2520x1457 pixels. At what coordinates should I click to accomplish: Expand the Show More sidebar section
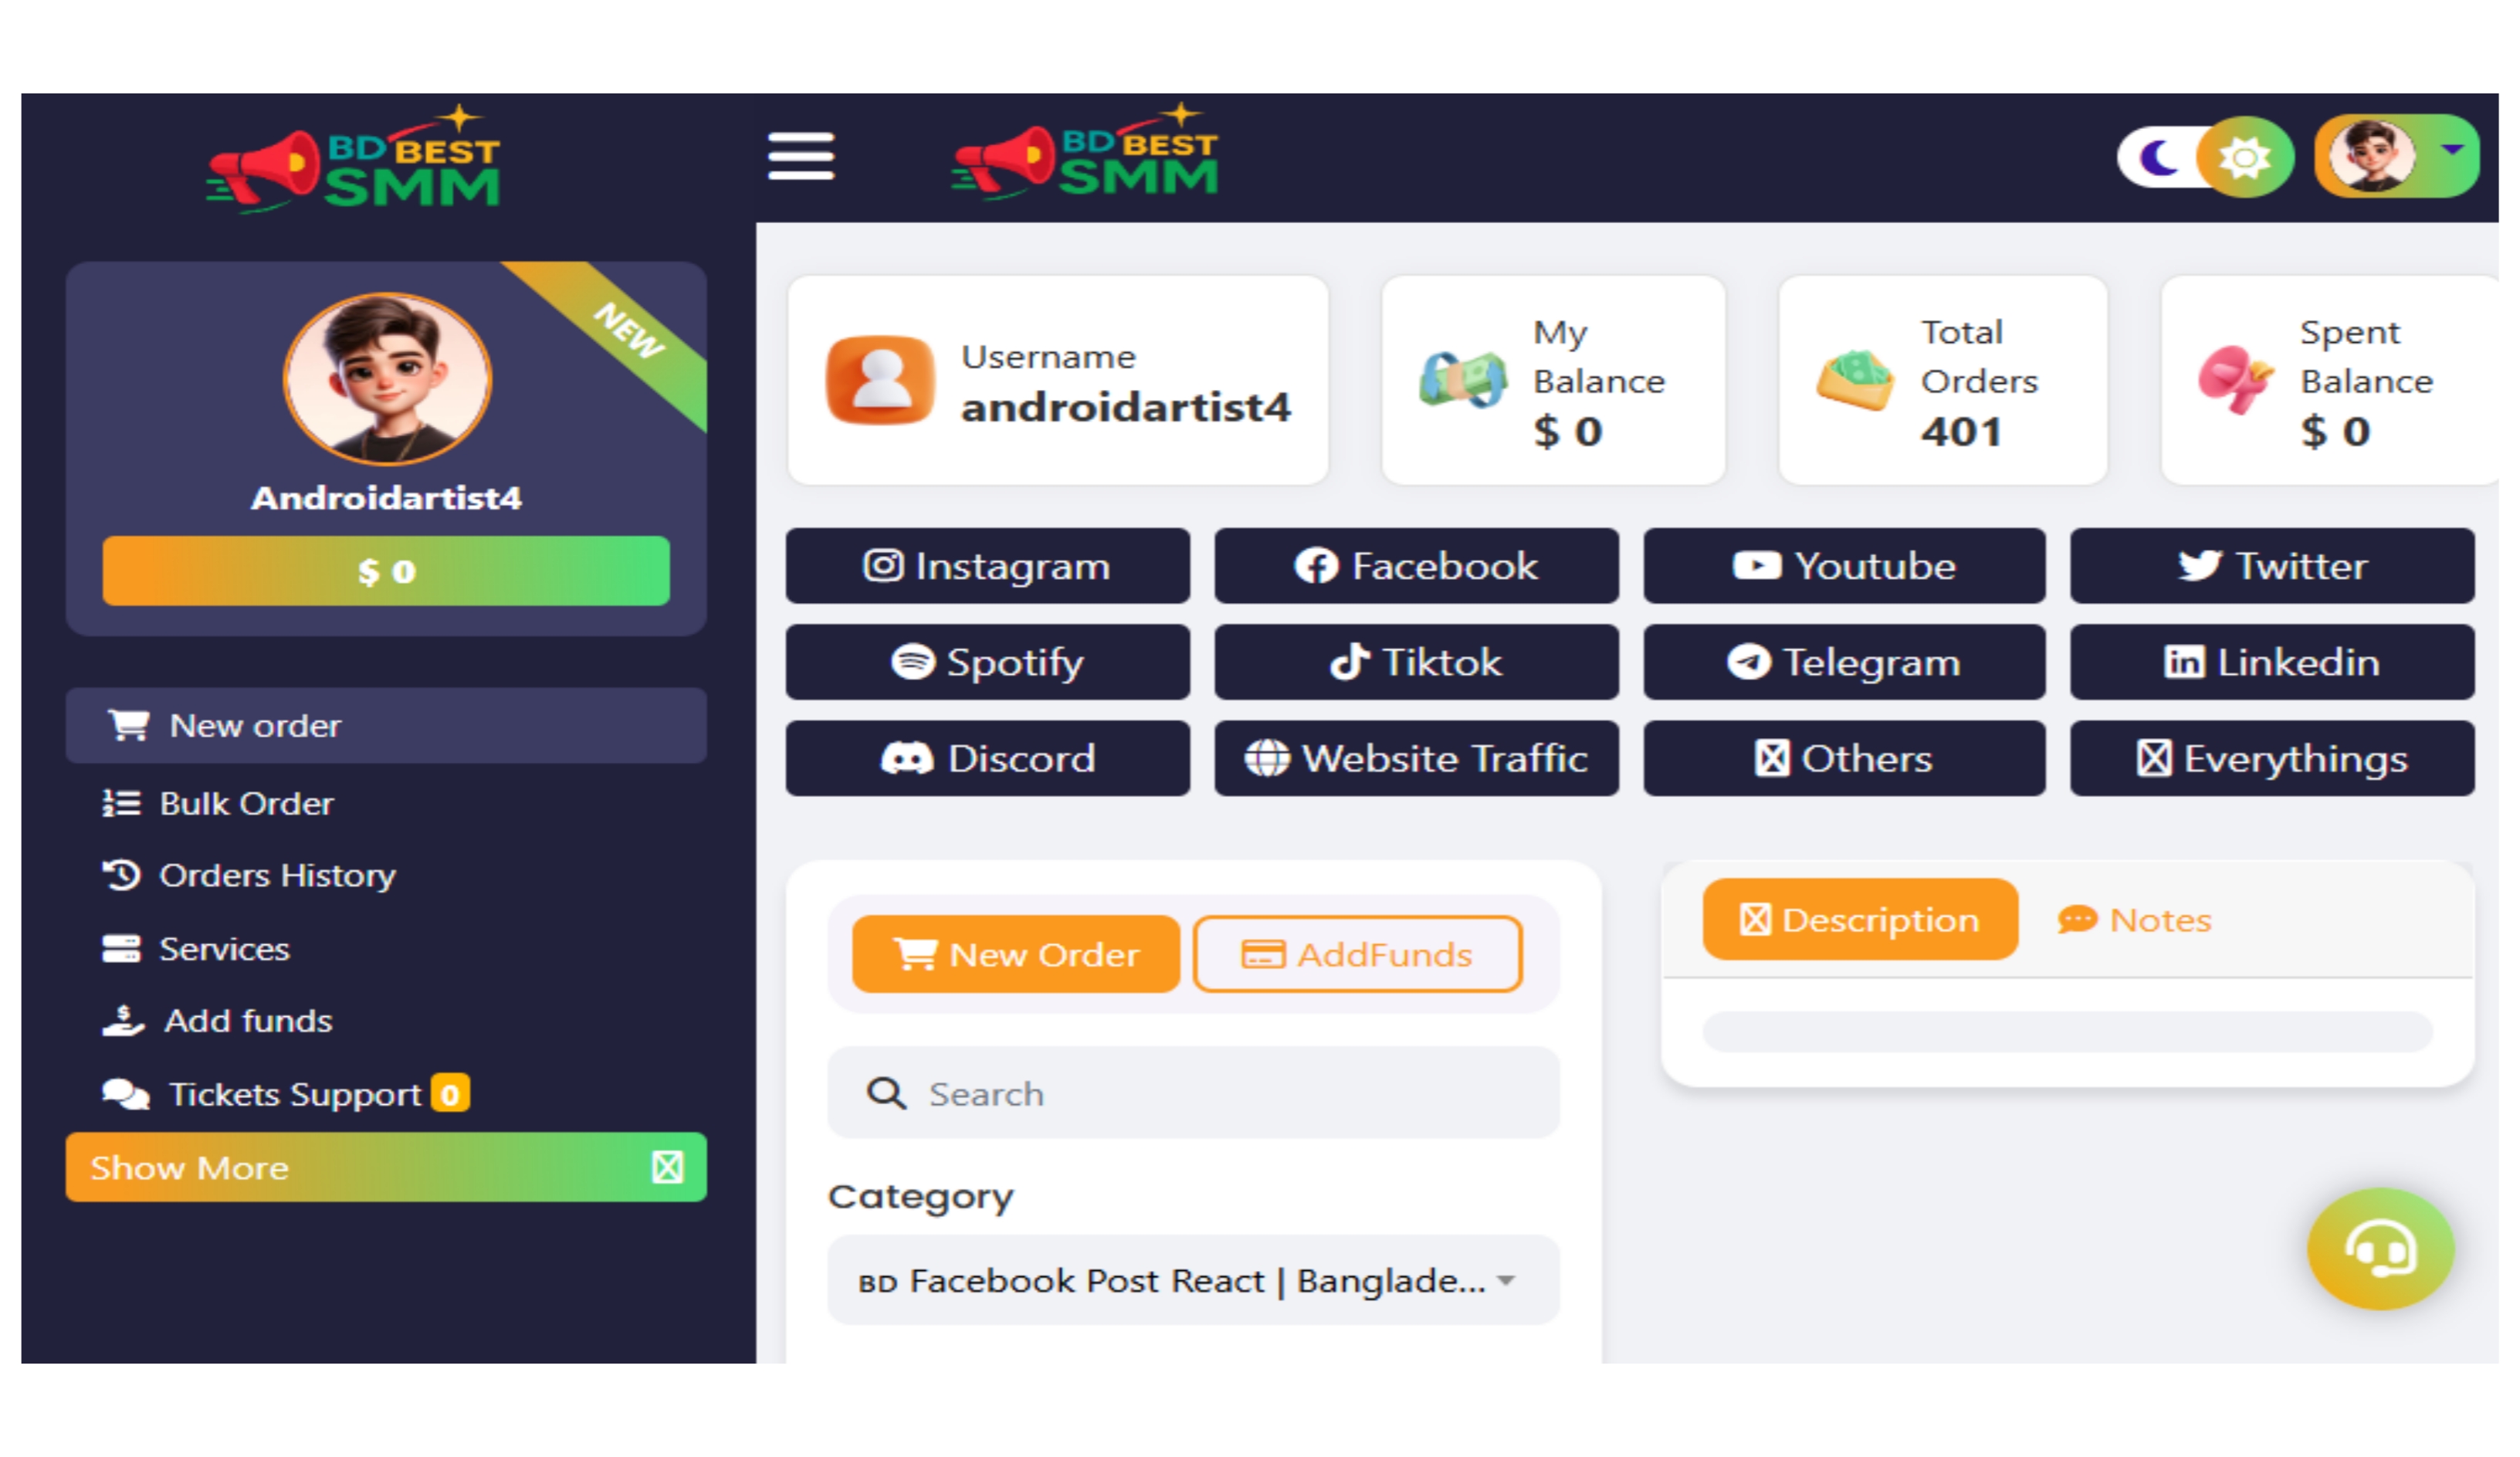(385, 1167)
